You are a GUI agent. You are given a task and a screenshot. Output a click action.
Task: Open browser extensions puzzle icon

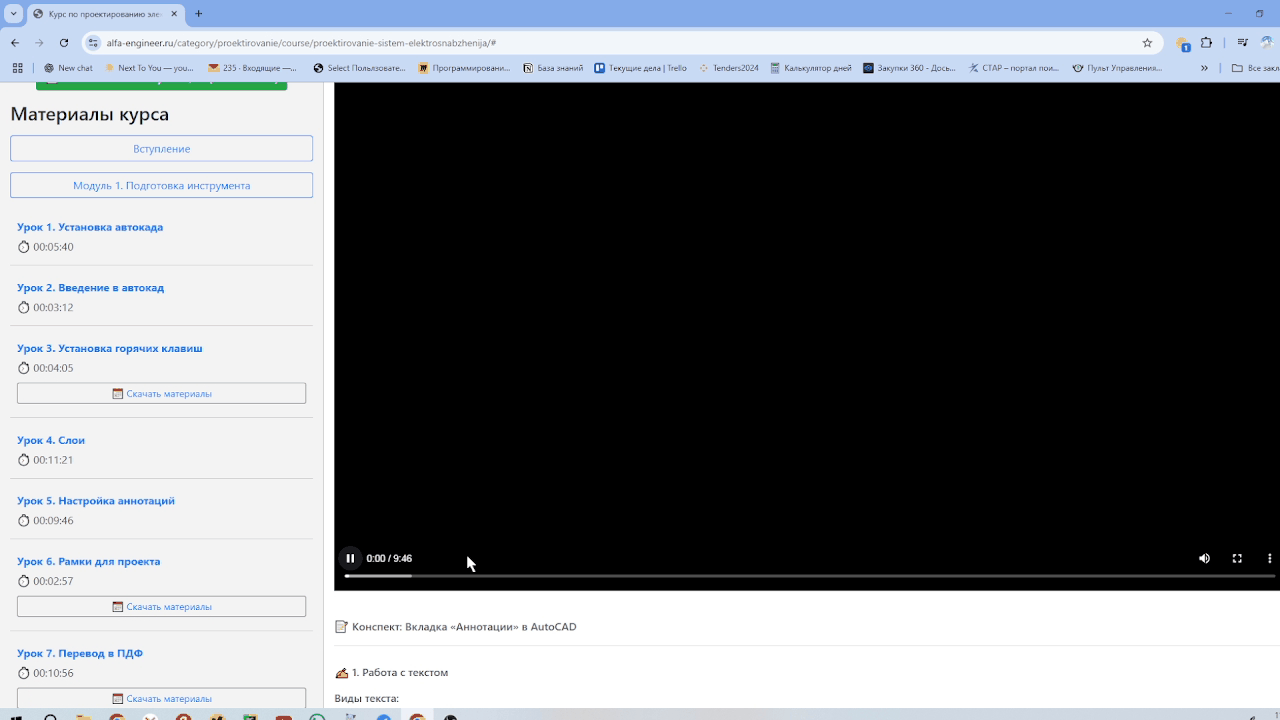click(1206, 43)
